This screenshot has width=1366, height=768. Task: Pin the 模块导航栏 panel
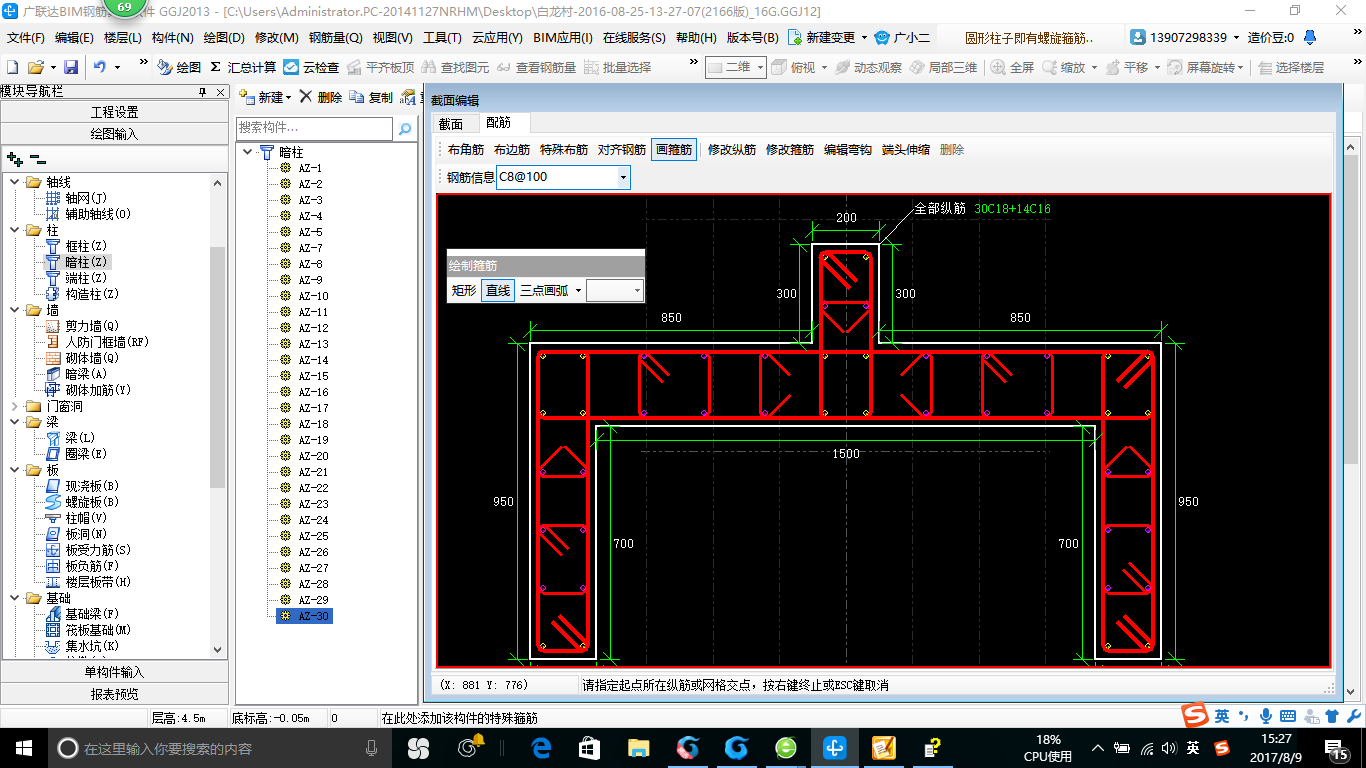(202, 92)
